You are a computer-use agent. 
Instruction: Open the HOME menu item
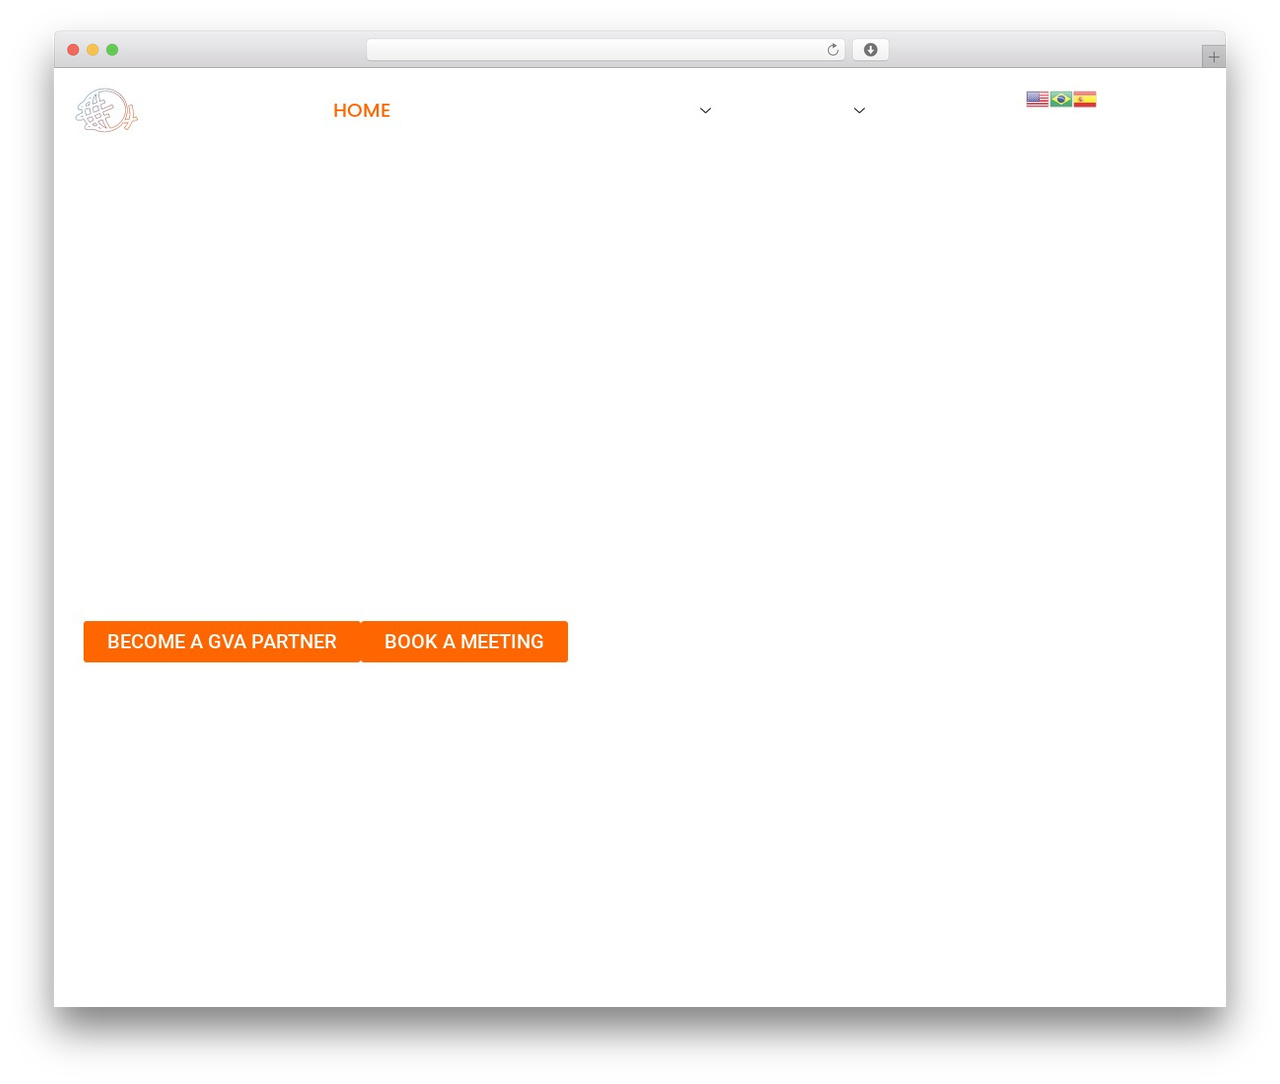click(362, 111)
